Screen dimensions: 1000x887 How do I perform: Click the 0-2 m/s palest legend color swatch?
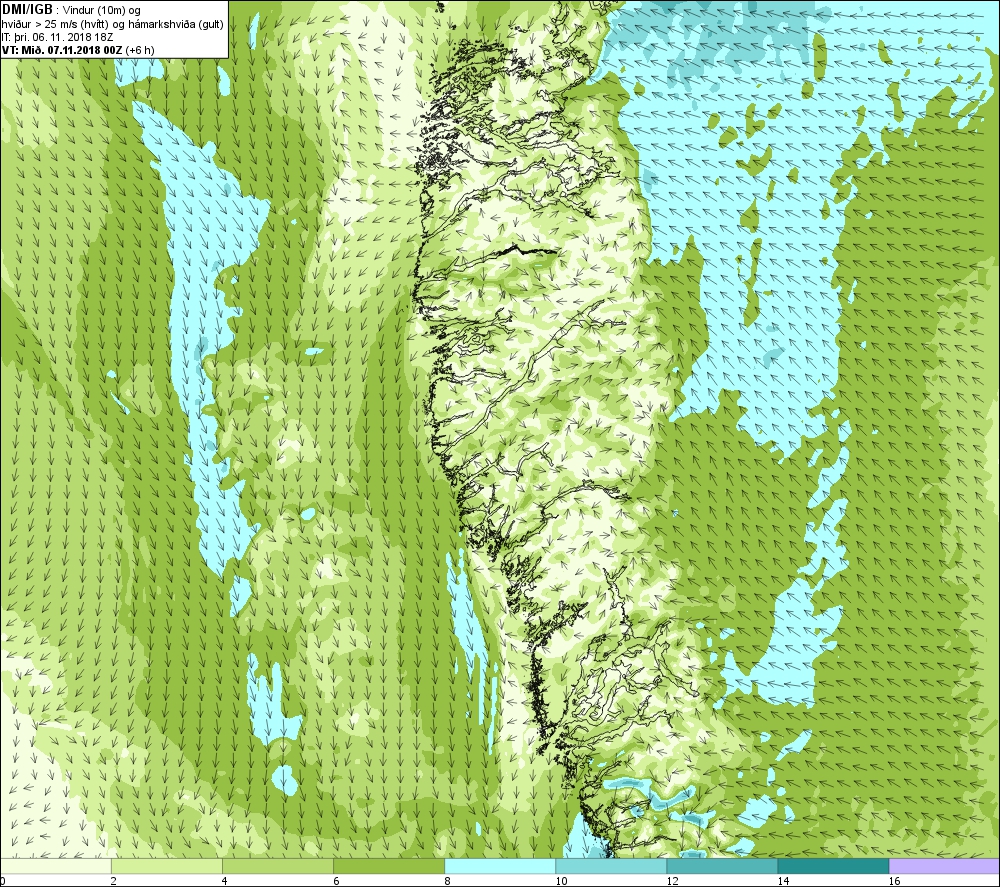point(56,866)
